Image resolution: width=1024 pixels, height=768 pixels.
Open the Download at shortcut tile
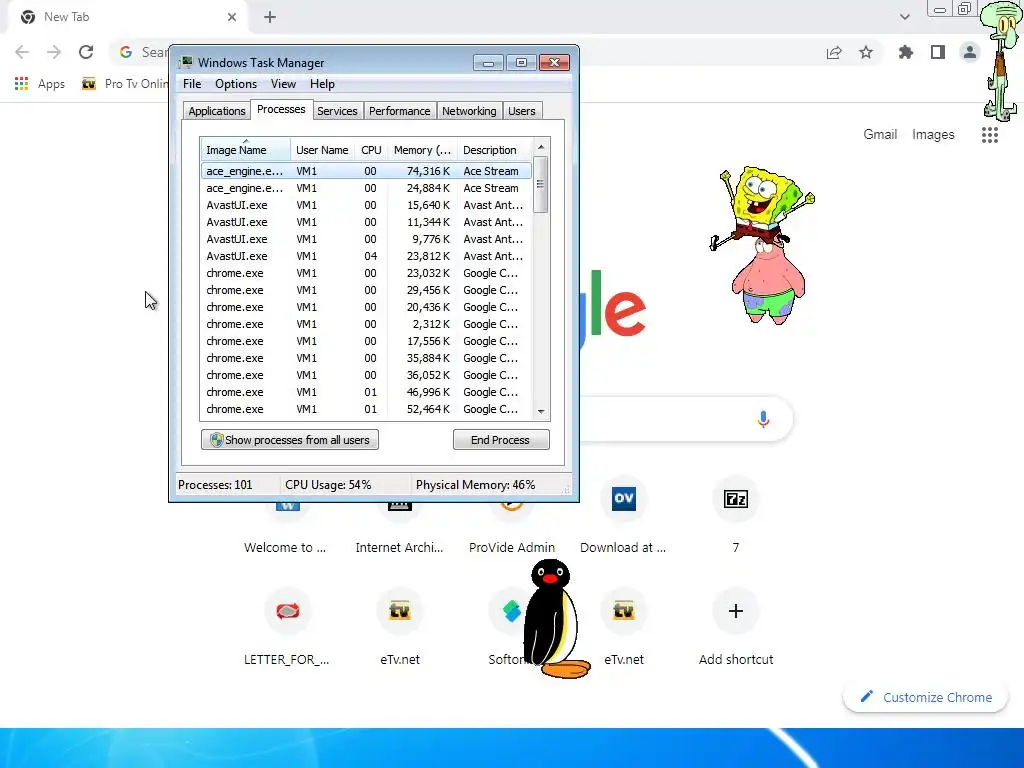[623, 517]
